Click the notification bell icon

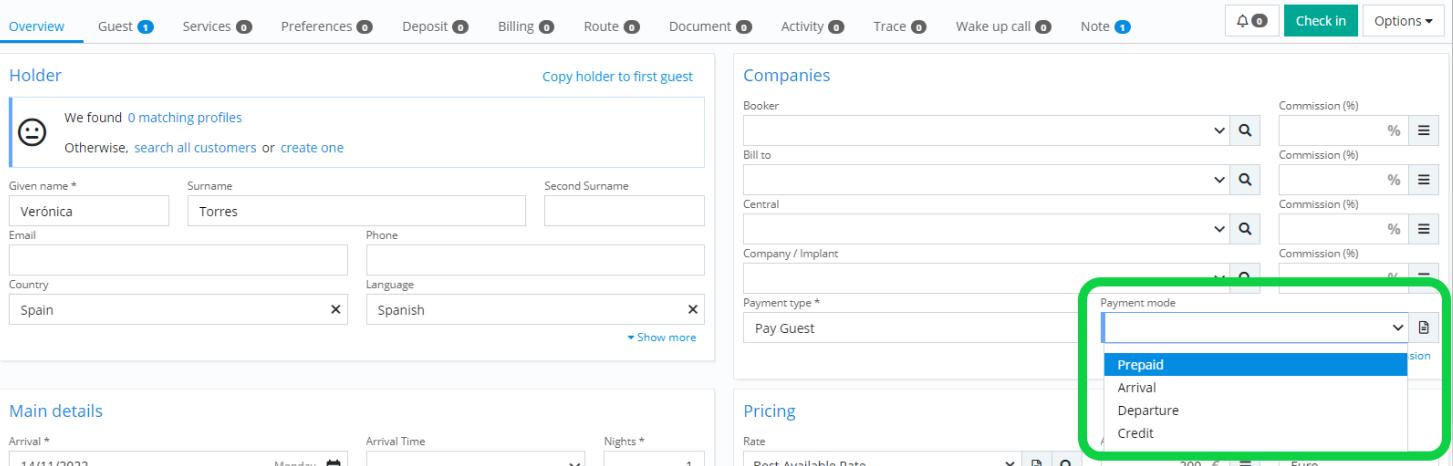(1251, 21)
